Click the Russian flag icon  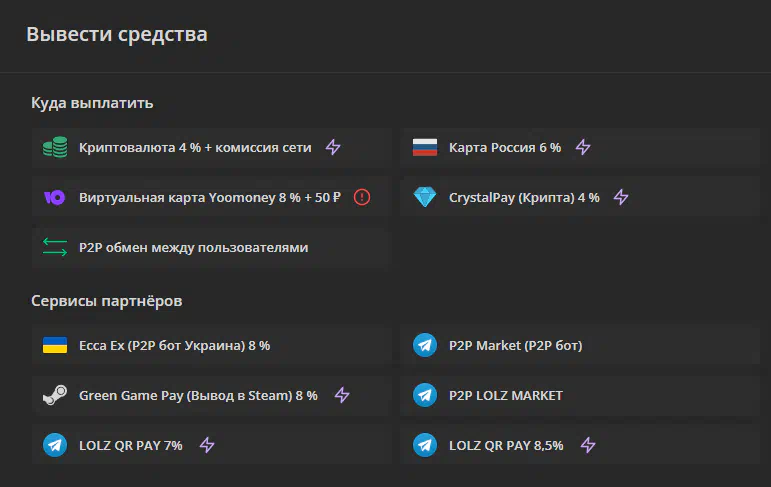425,147
